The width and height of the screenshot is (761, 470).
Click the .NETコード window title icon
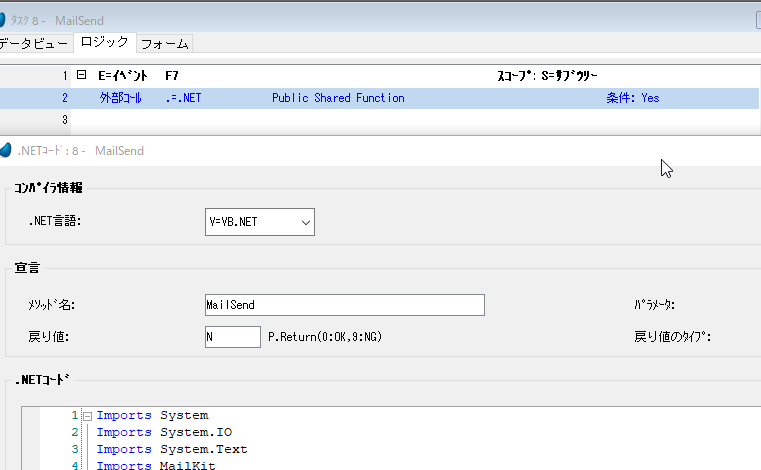(x=9, y=150)
